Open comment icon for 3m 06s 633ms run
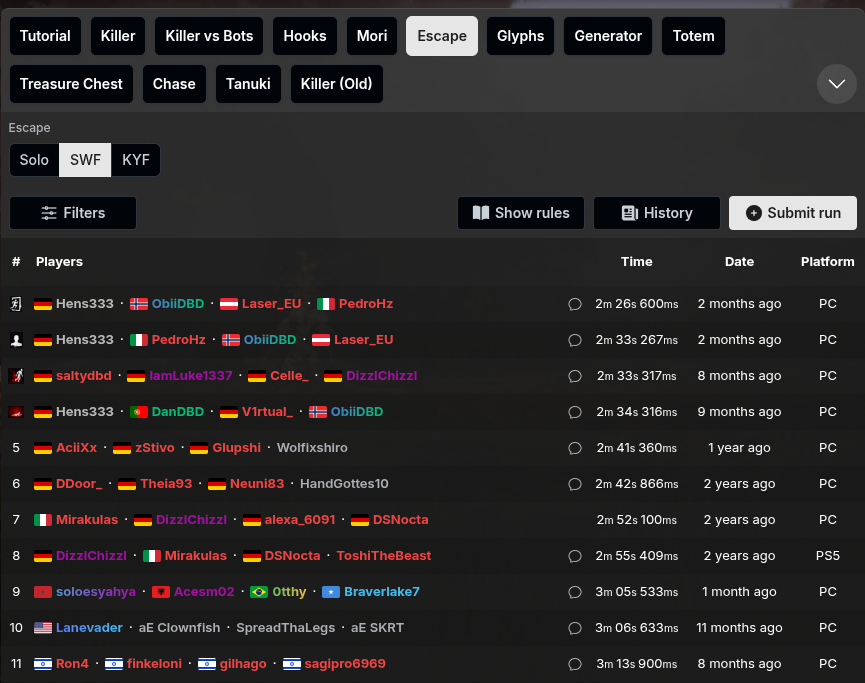 tap(575, 628)
